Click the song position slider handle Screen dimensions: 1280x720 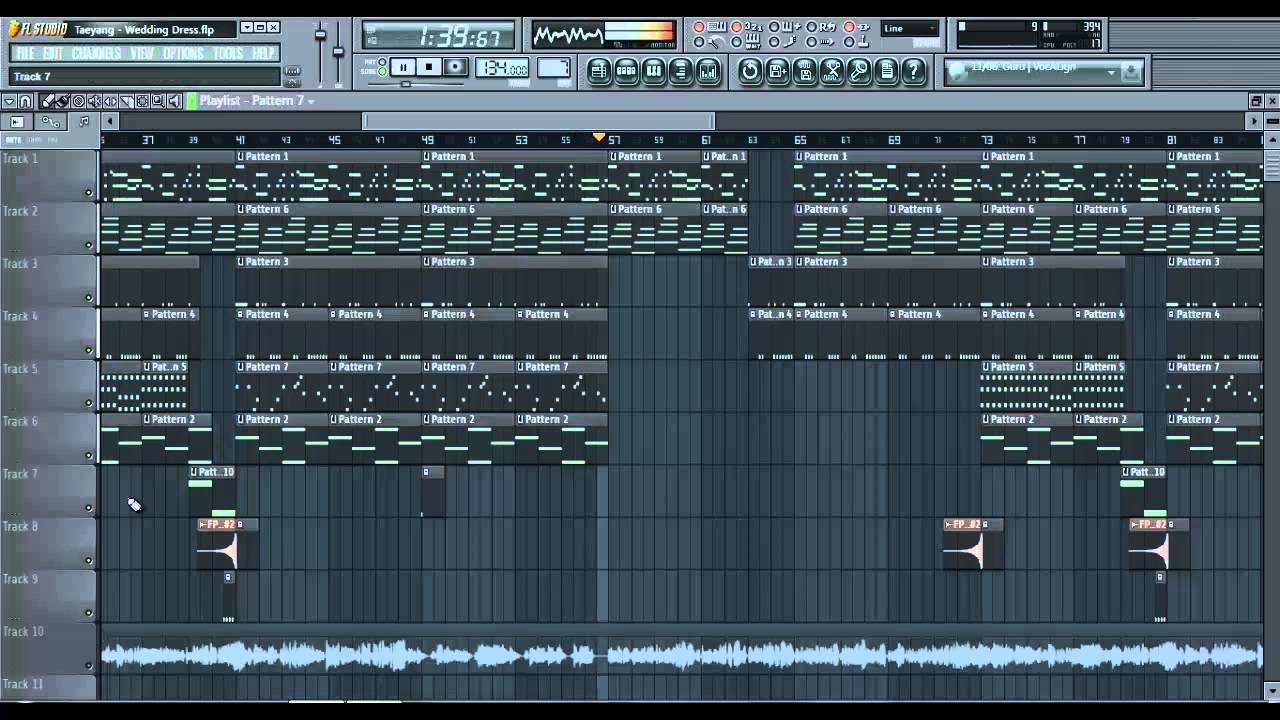click(x=406, y=84)
